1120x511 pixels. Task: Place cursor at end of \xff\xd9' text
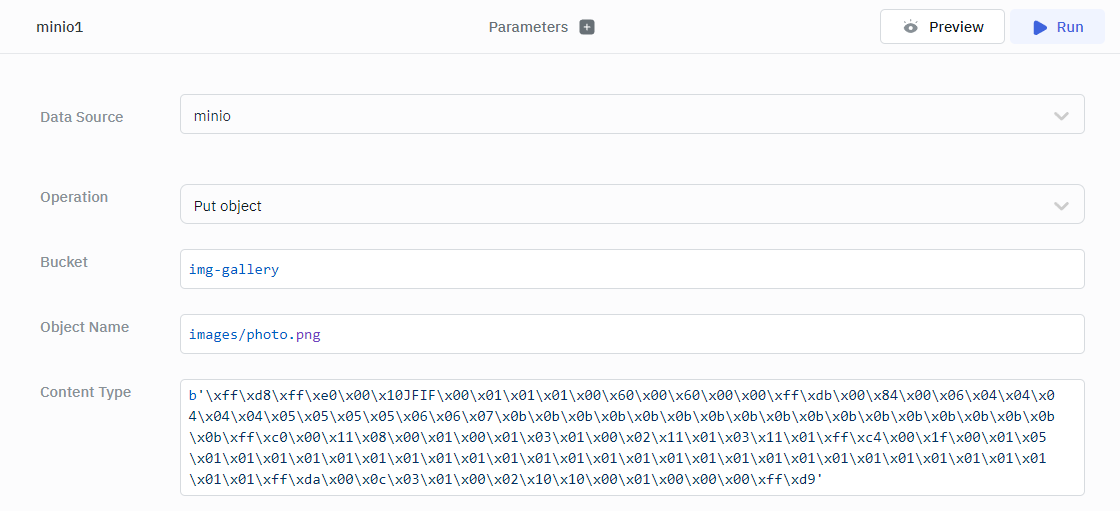pyautogui.click(x=825, y=479)
